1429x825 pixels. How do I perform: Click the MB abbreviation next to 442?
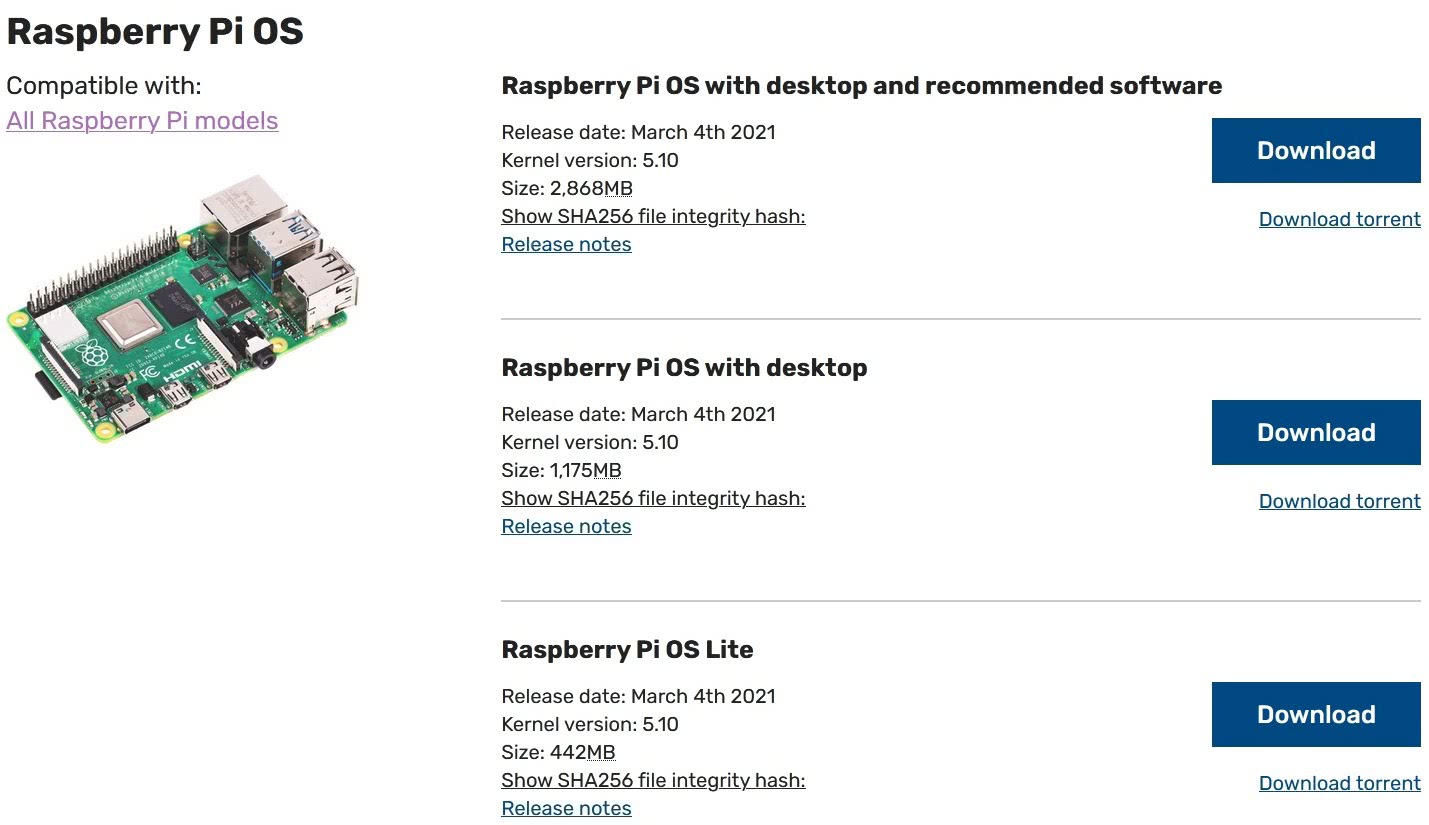[x=601, y=753]
